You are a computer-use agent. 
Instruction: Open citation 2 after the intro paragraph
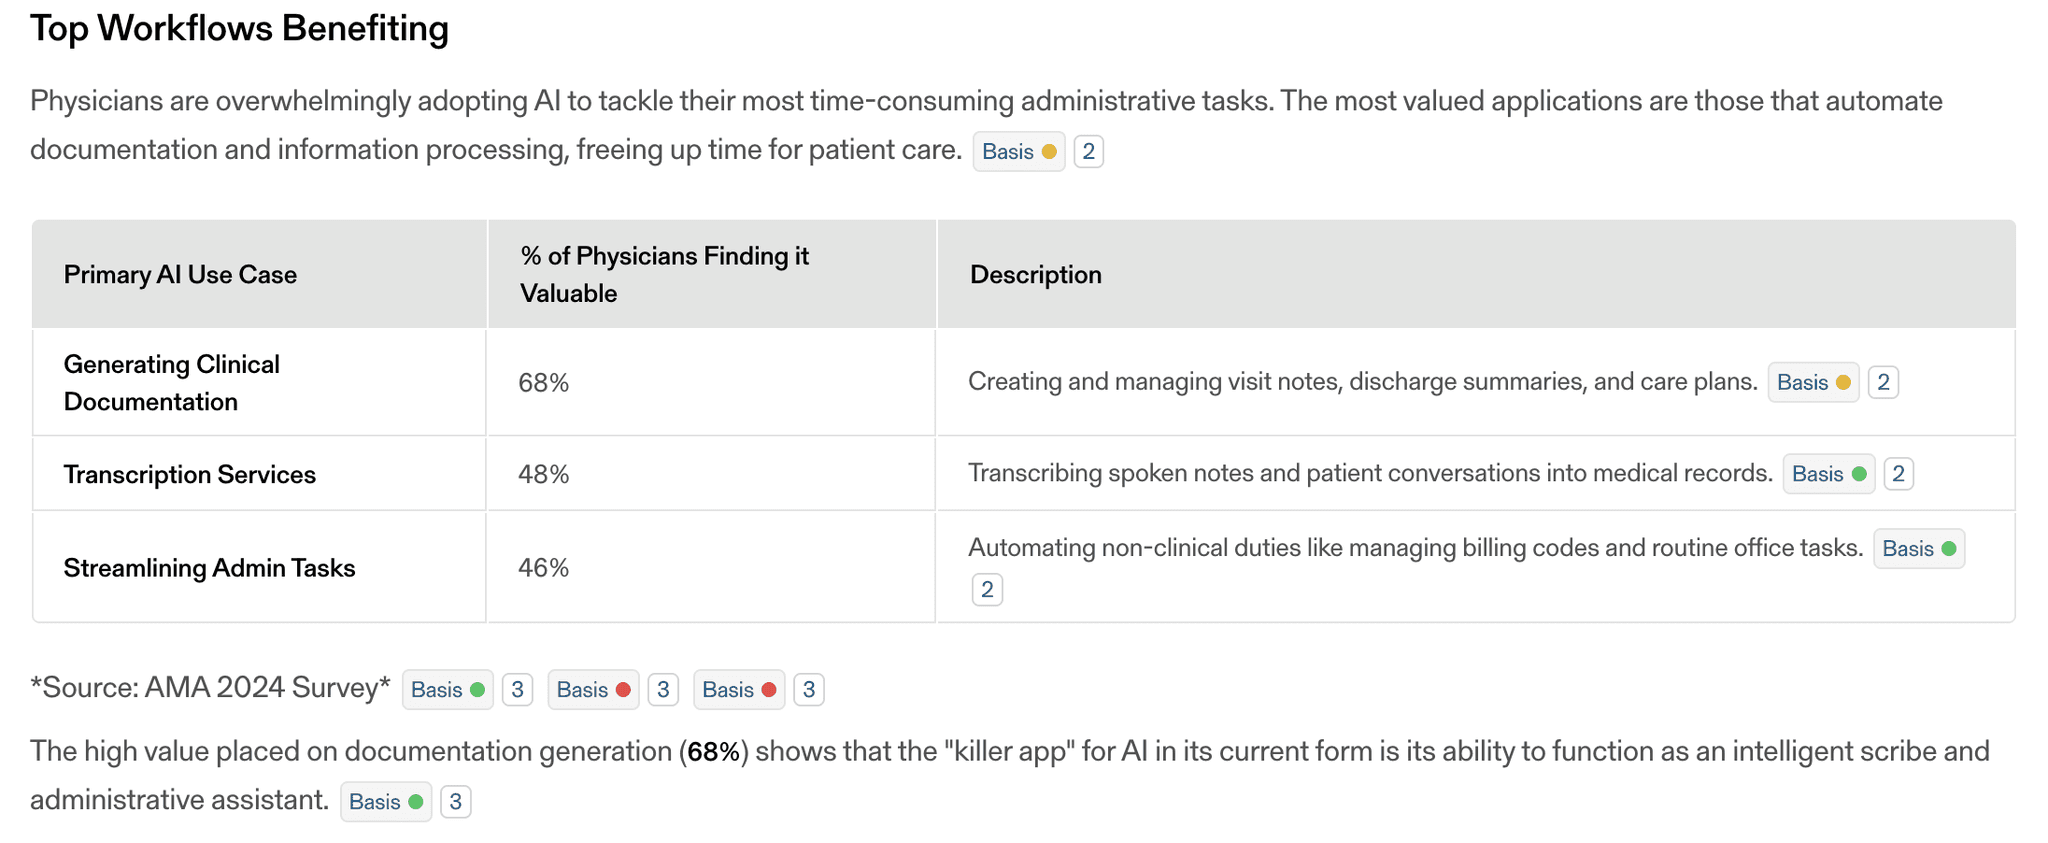point(1088,152)
